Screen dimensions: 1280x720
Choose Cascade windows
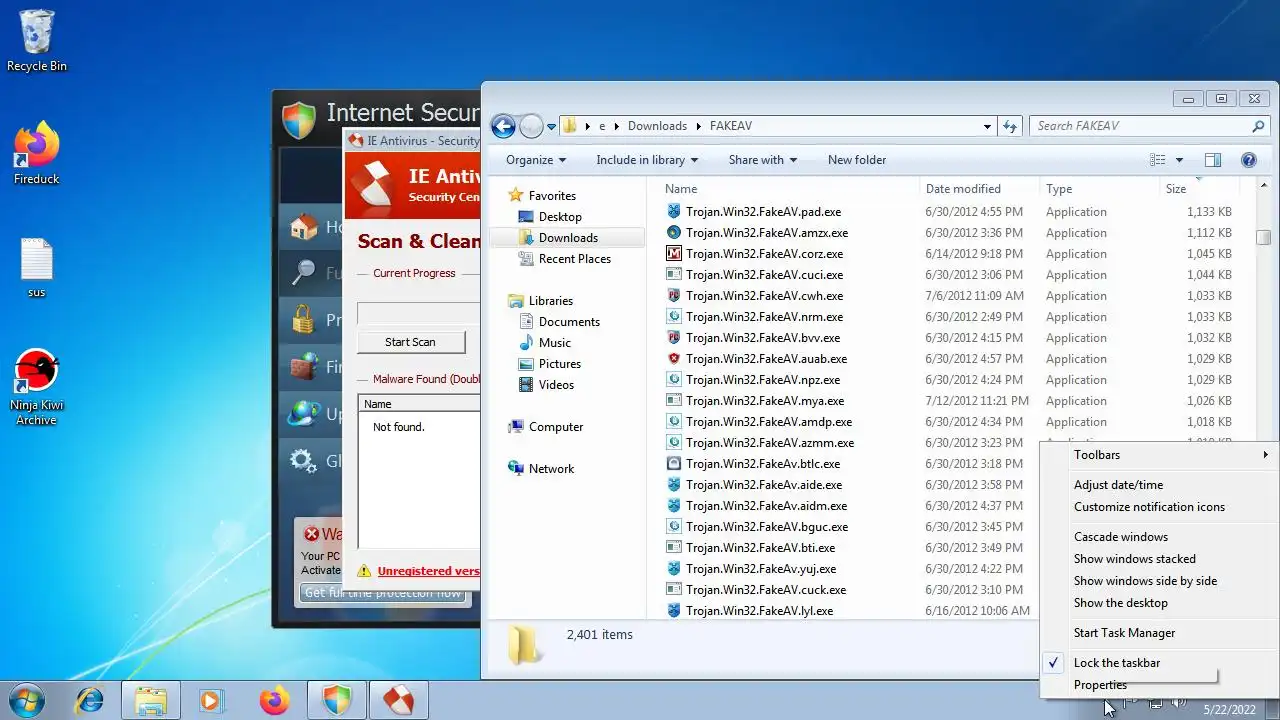[x=1121, y=537]
